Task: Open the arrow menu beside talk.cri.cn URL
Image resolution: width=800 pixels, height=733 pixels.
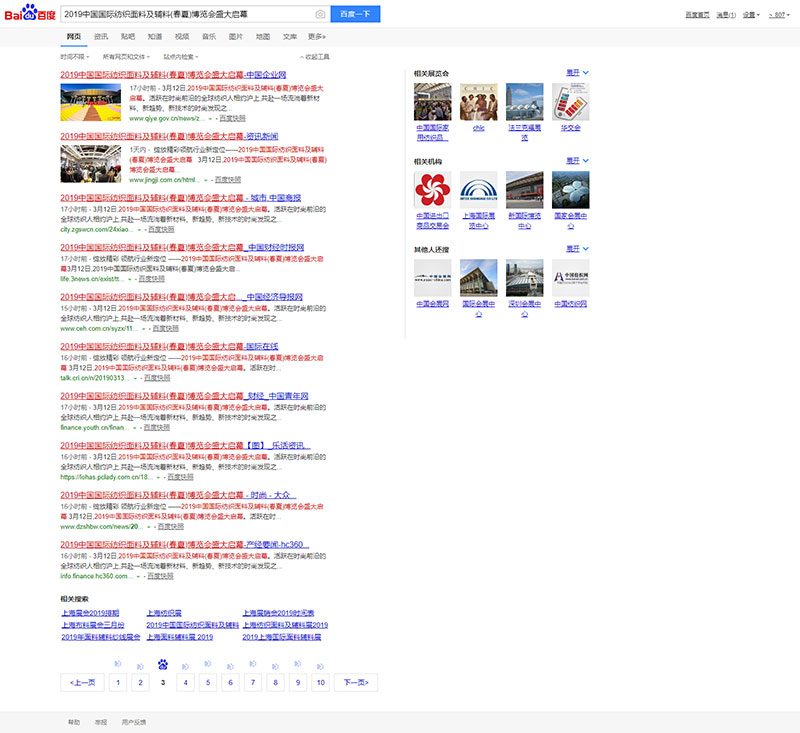Action: pyautogui.click(x=135, y=378)
